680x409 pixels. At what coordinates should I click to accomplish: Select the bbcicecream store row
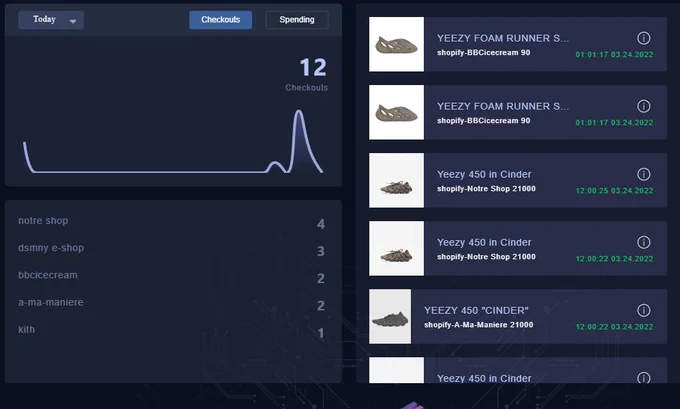(172, 276)
